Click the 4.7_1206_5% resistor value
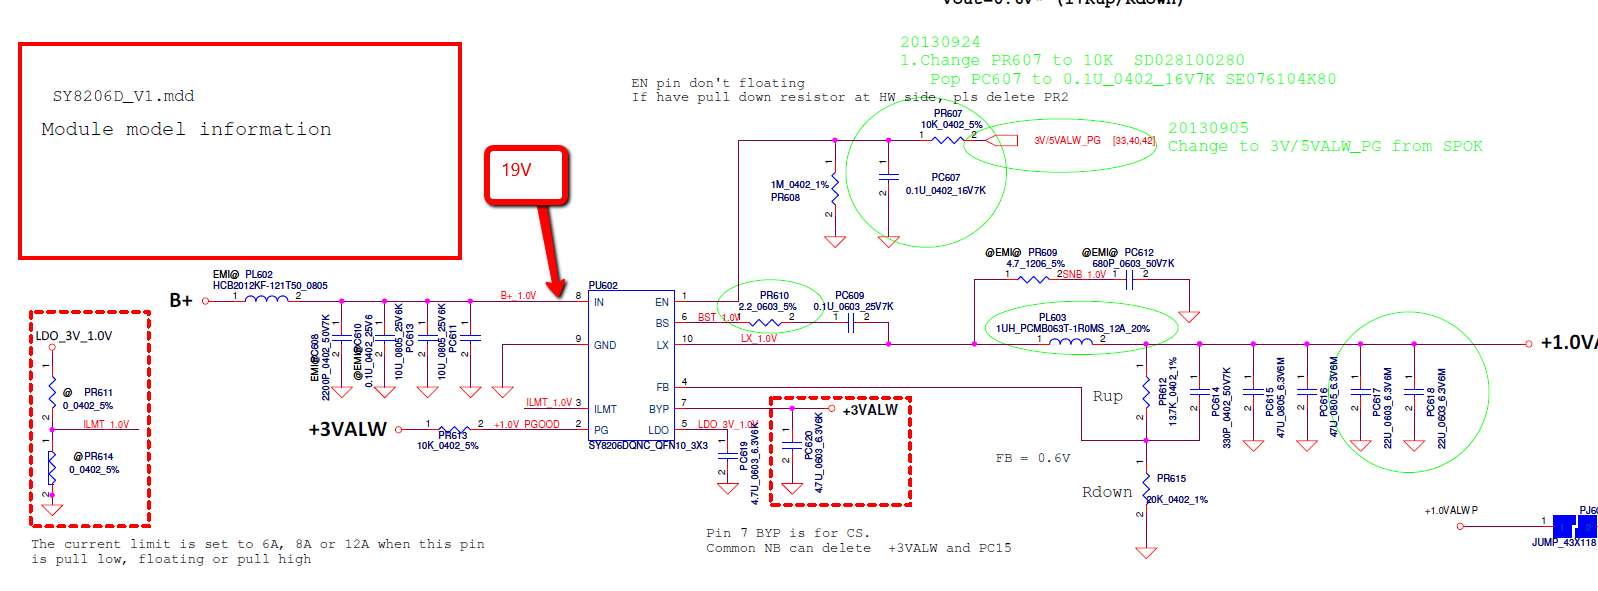1598x591 pixels. [1035, 264]
